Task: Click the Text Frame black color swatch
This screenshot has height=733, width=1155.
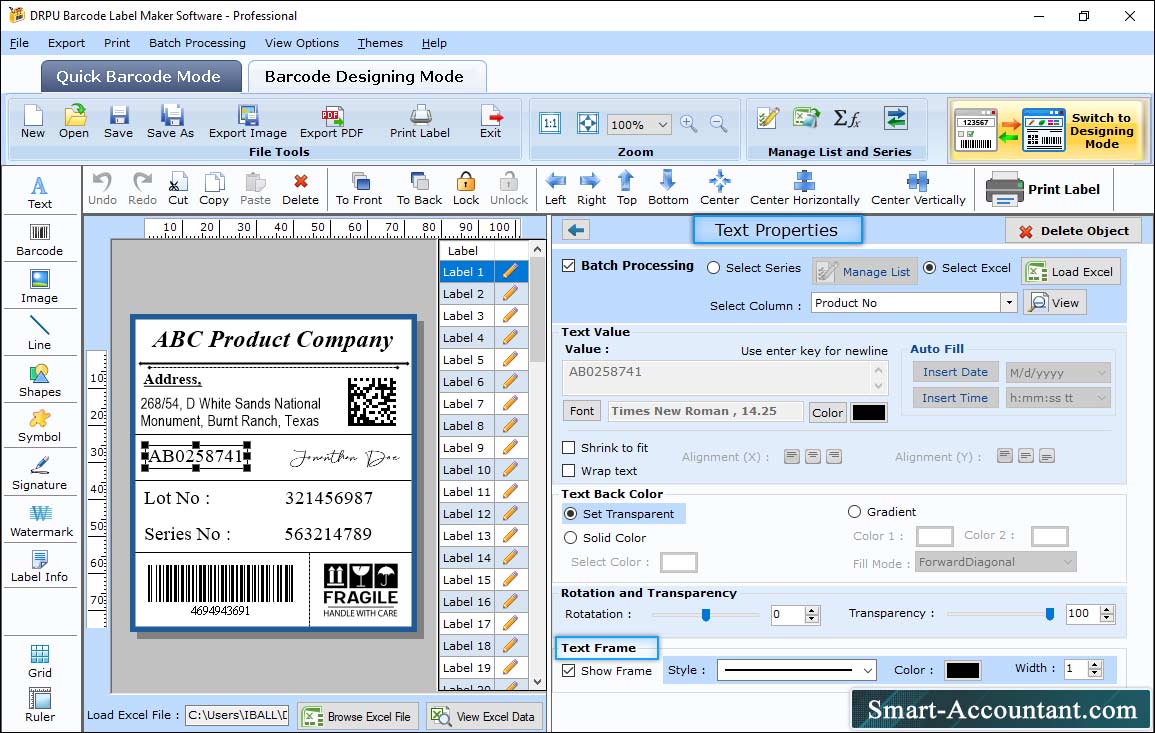Action: click(x=962, y=670)
